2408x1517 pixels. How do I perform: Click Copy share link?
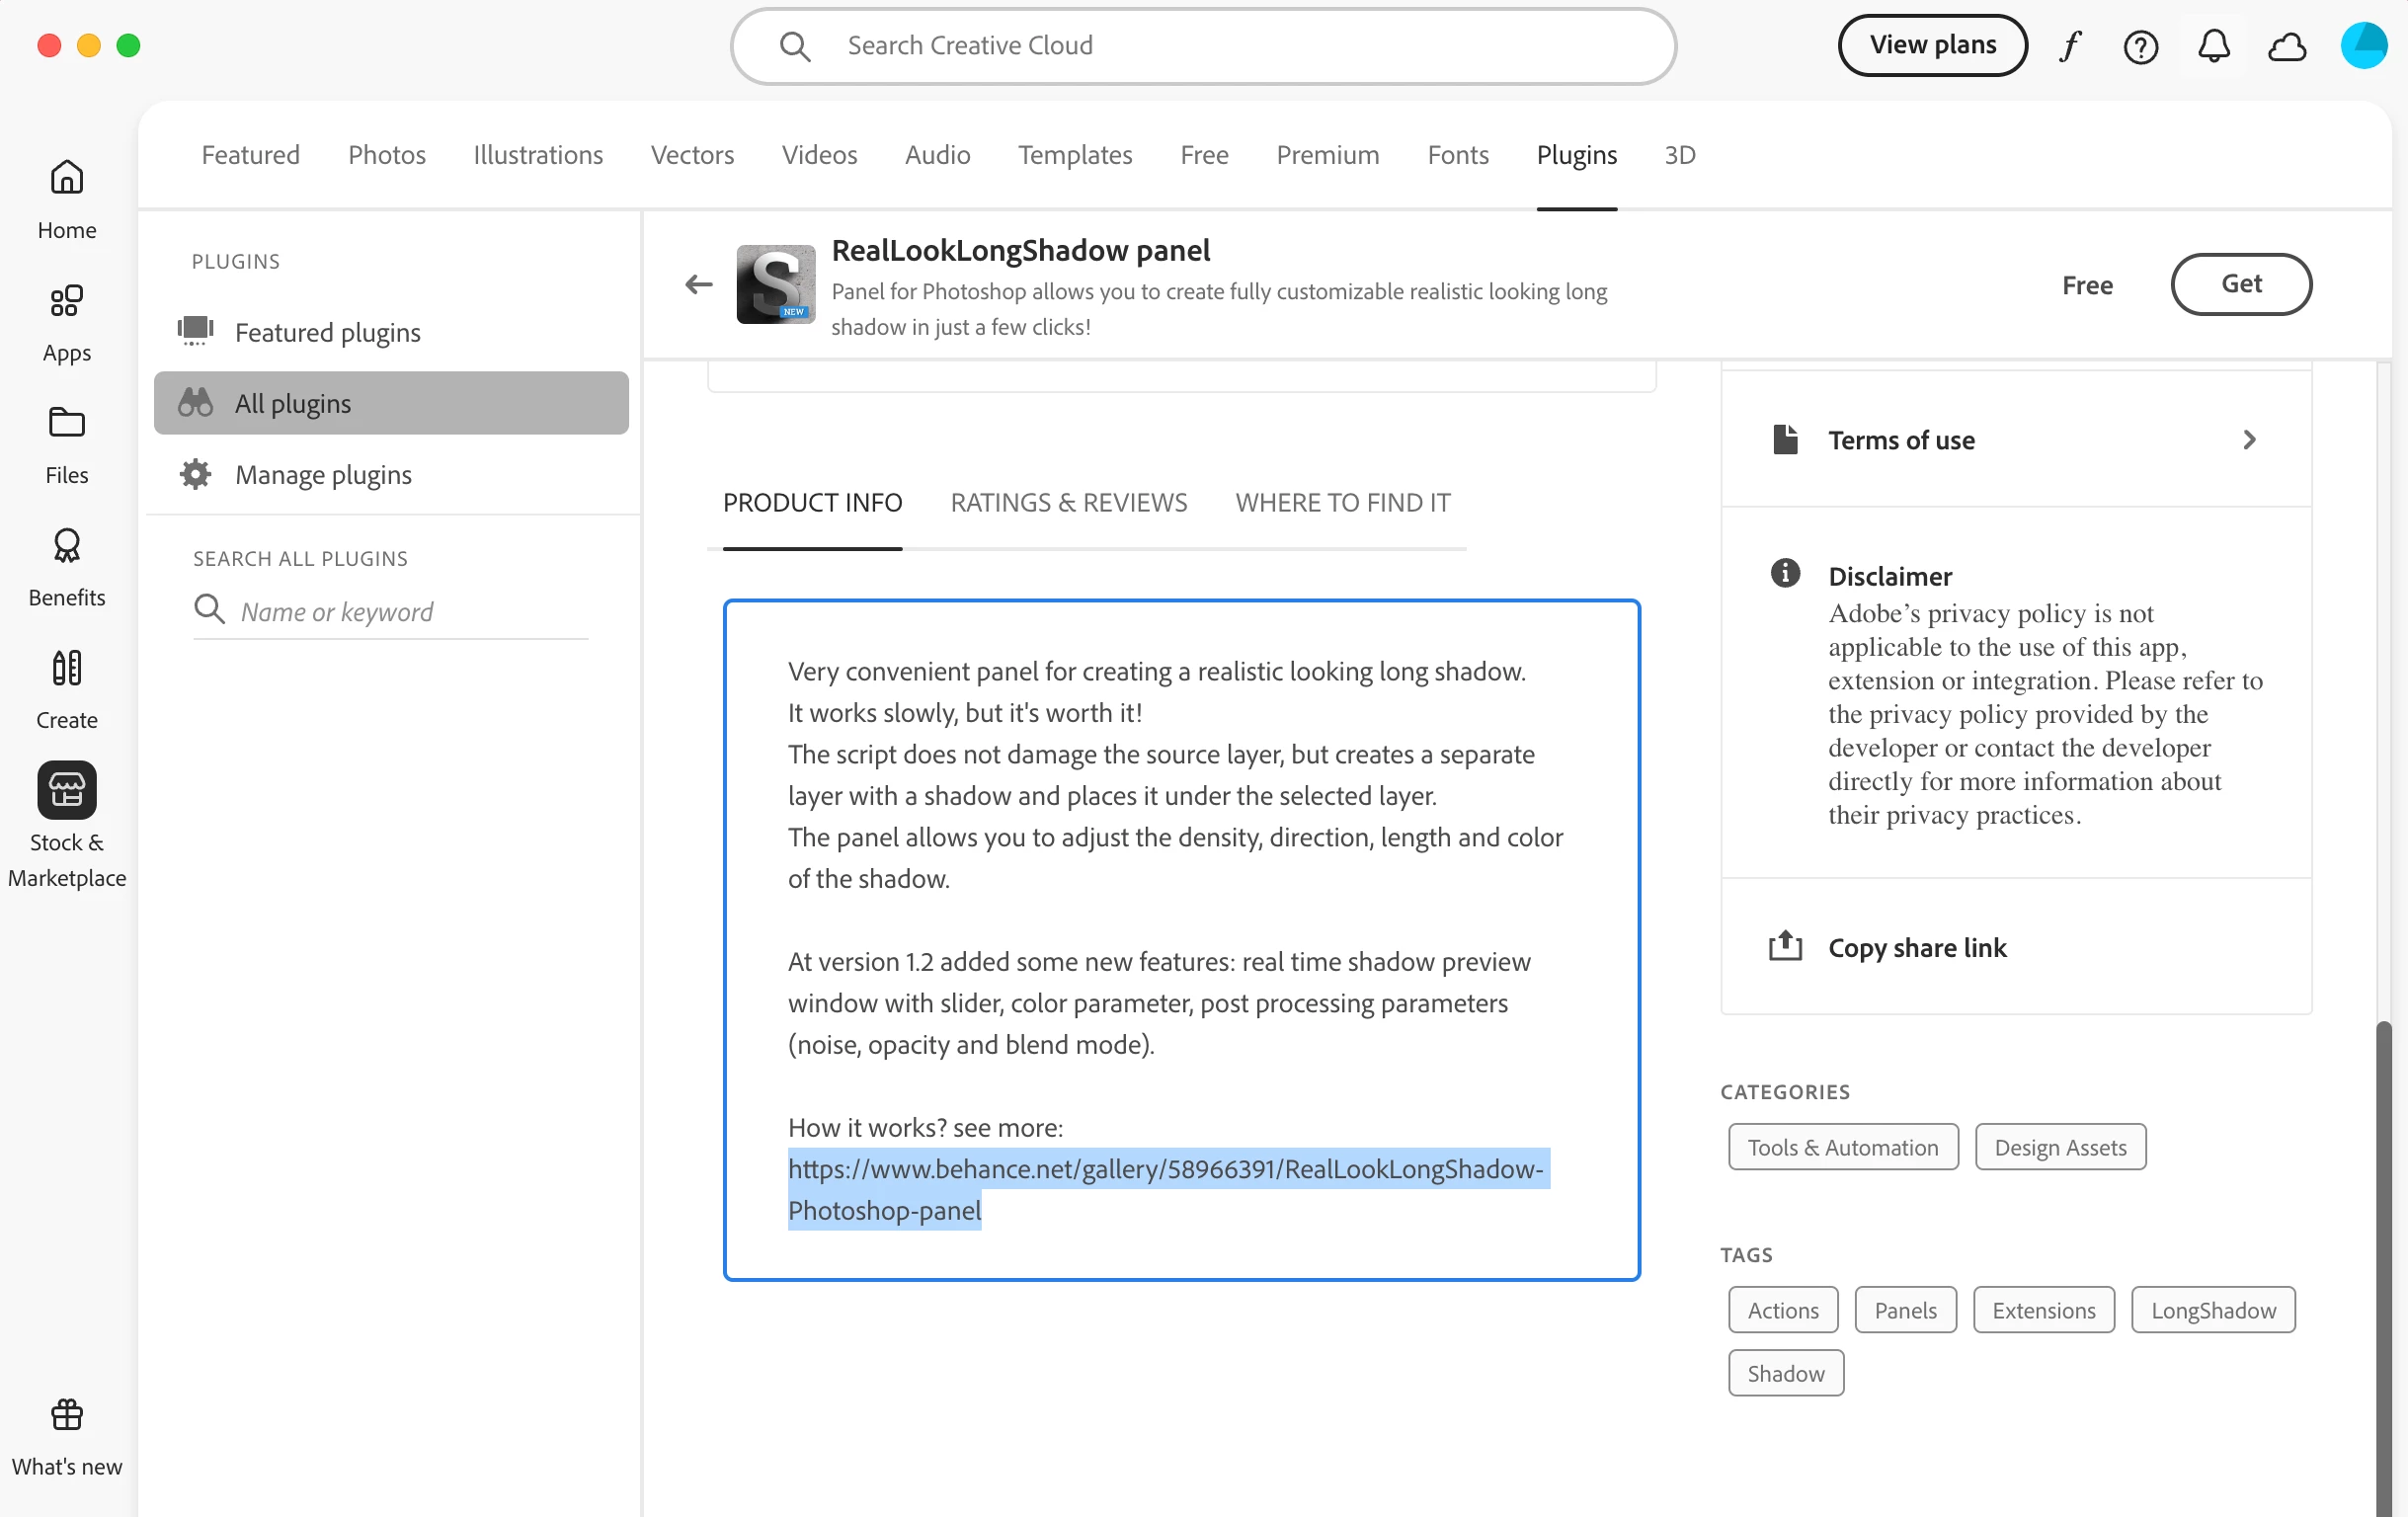(1916, 947)
